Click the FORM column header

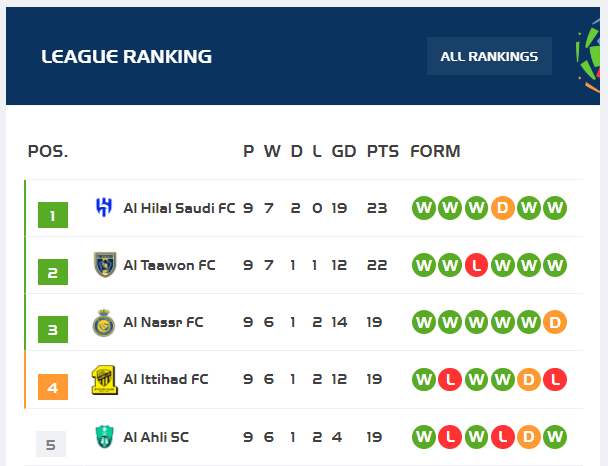point(435,151)
